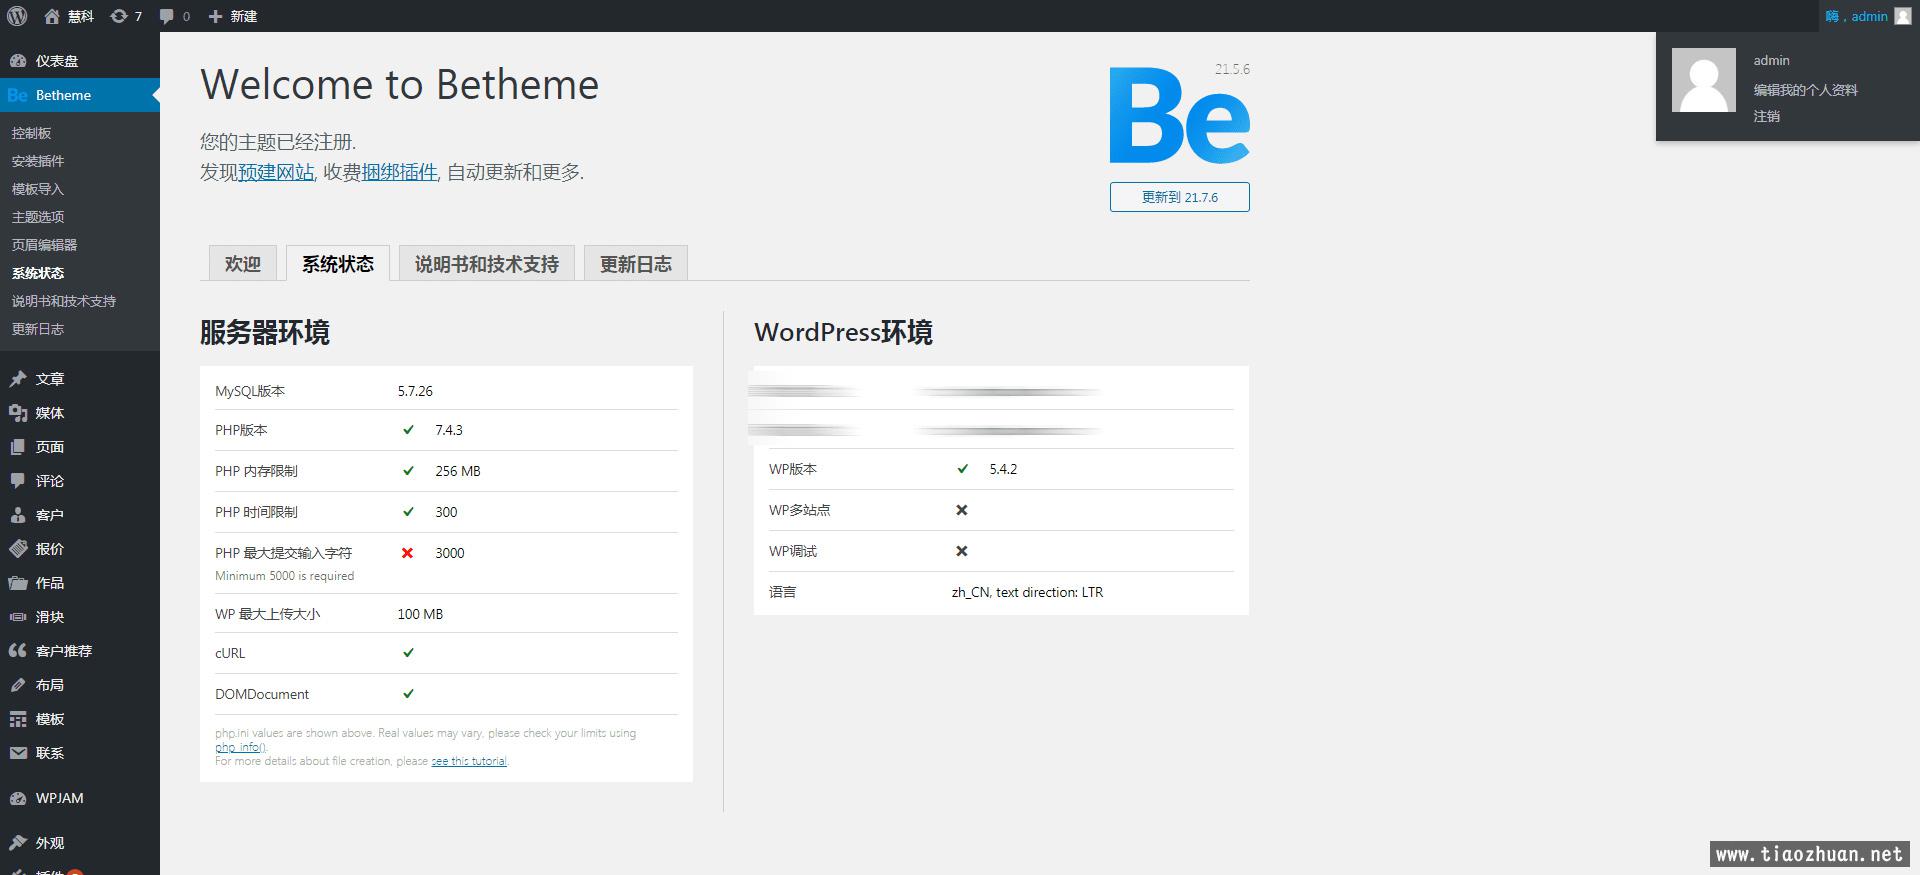Select the 说明书和技术支持 tab

(x=486, y=264)
